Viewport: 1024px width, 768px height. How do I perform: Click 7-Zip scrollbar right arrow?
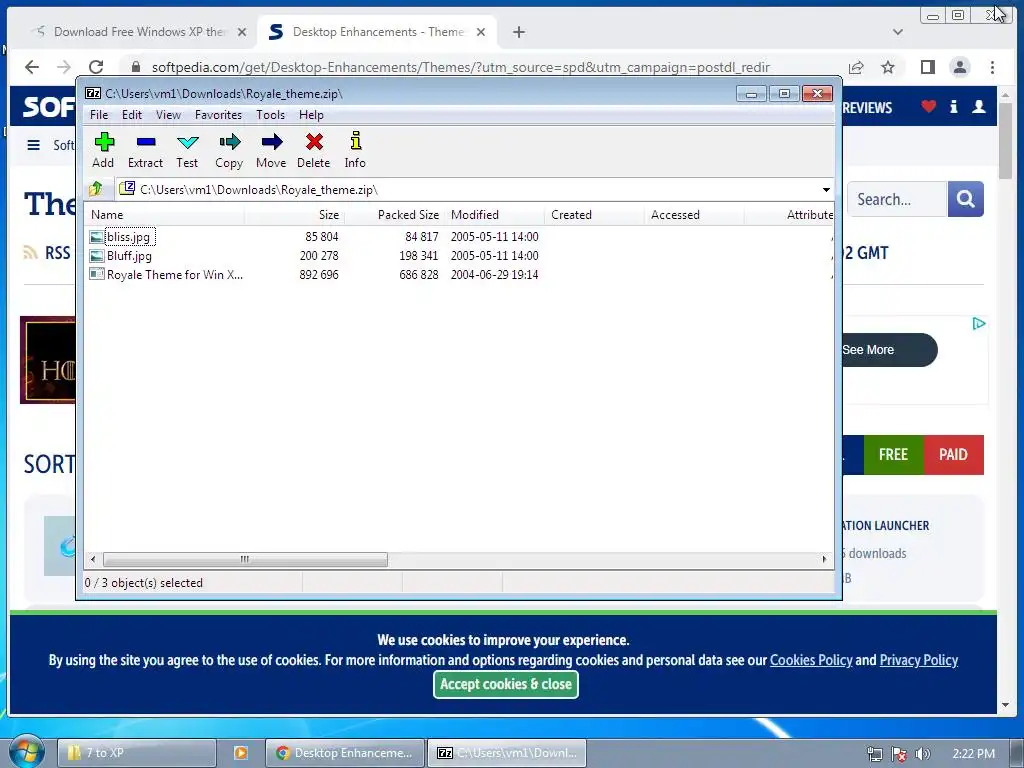824,559
